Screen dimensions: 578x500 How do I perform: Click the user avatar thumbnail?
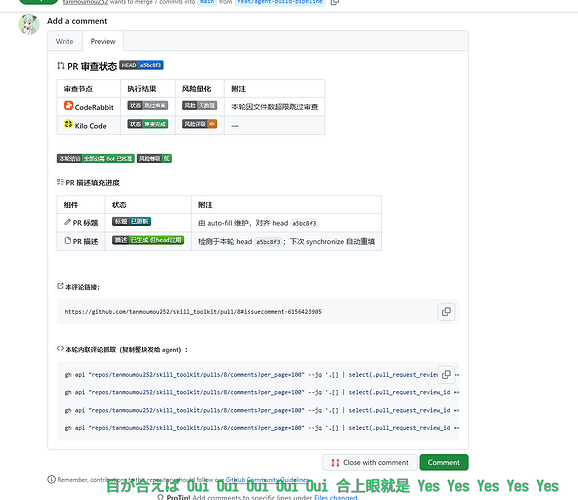coord(29,24)
